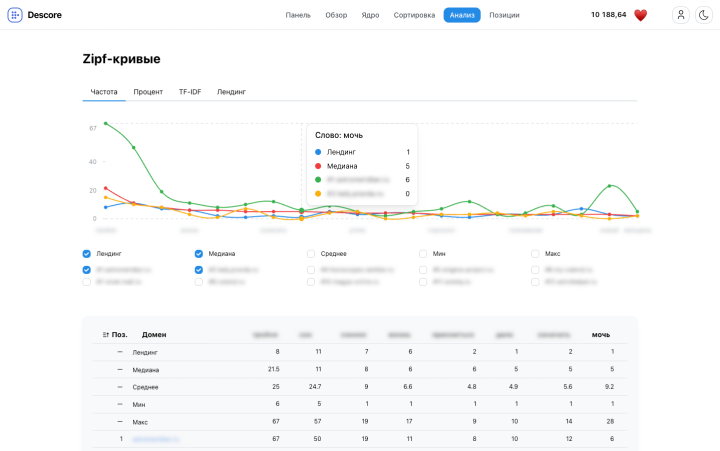Switch to the TF-IDF tab
The image size is (720, 451).
190,91
